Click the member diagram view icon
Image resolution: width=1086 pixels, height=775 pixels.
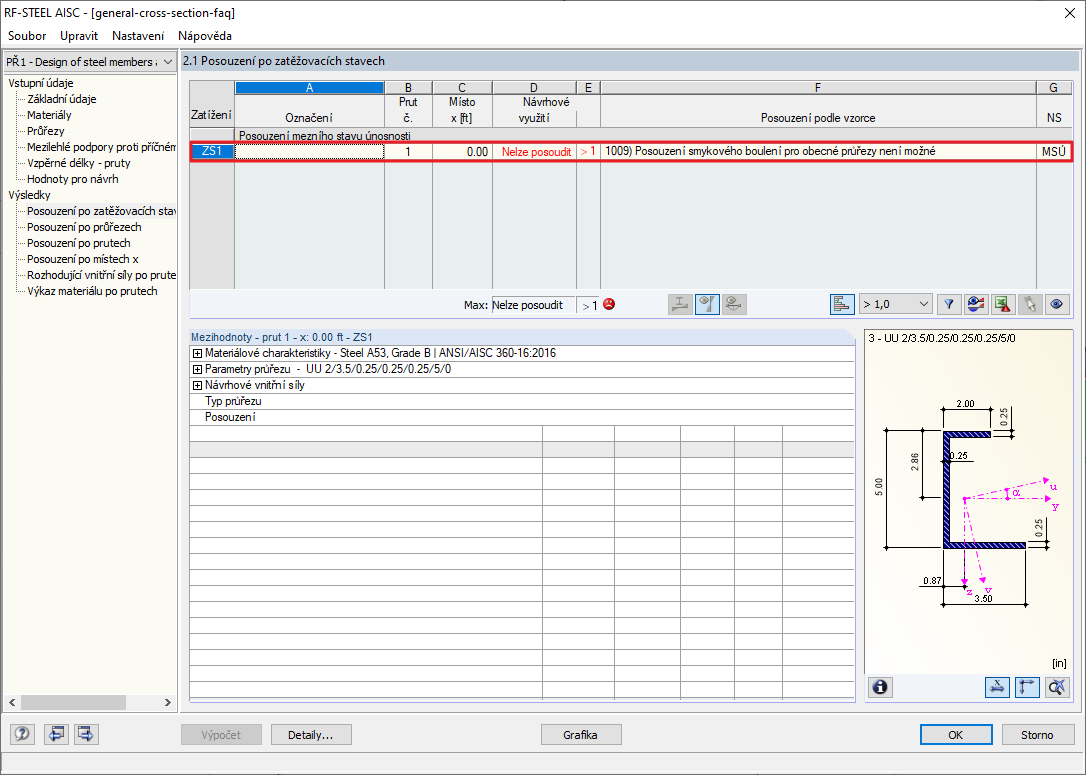[734, 304]
